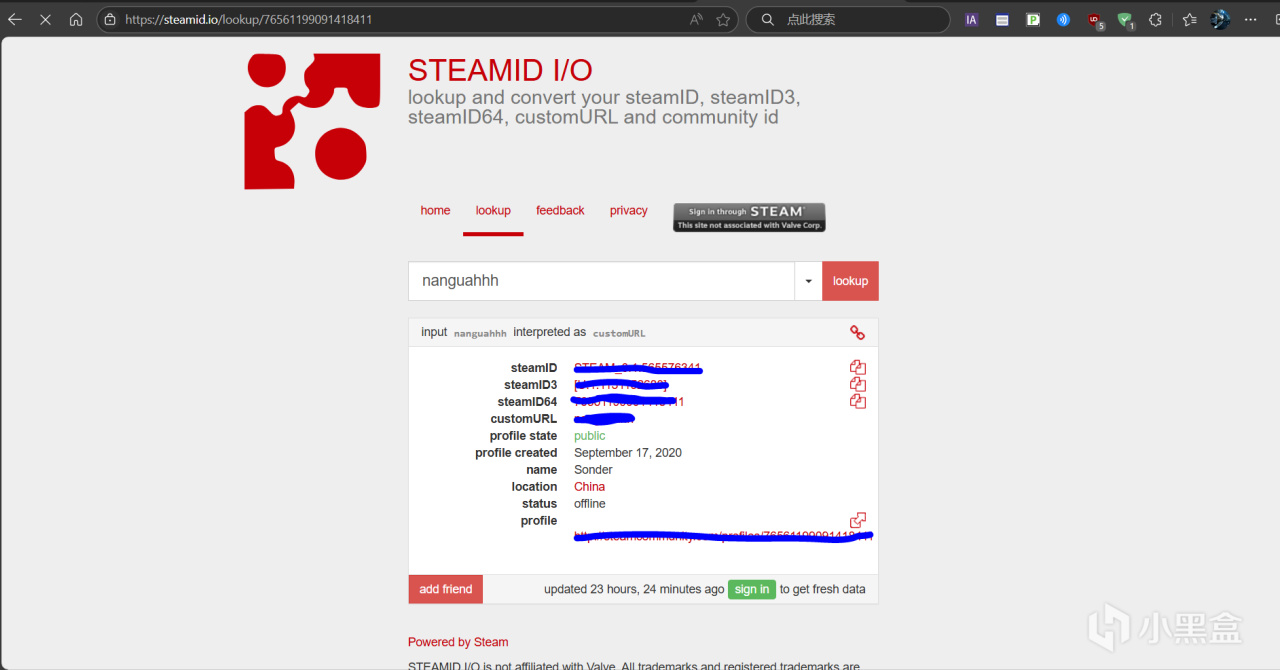Click the green sign in button

click(x=752, y=589)
